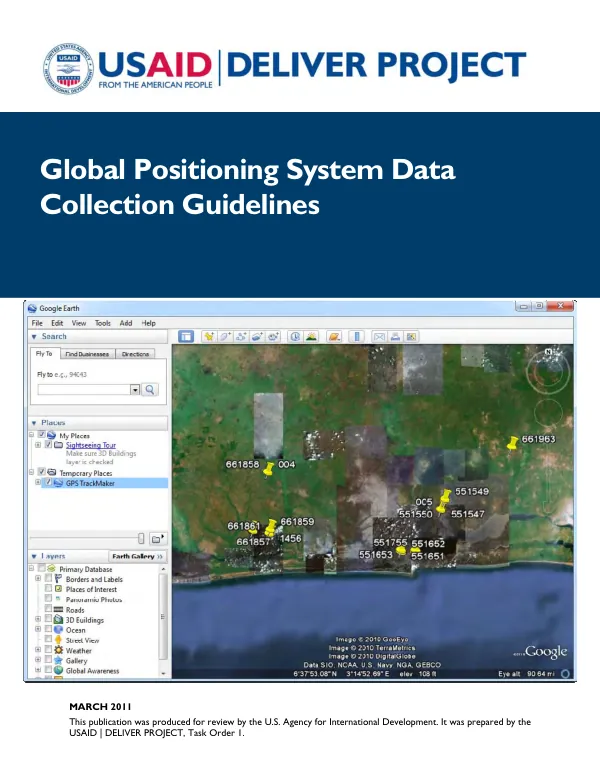Click the Add Image Overlay toolbar icon
600x777 pixels.
tap(257, 336)
